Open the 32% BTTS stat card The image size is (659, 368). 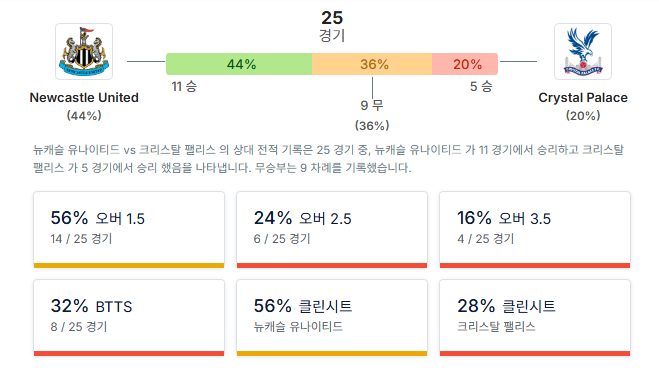(129, 318)
